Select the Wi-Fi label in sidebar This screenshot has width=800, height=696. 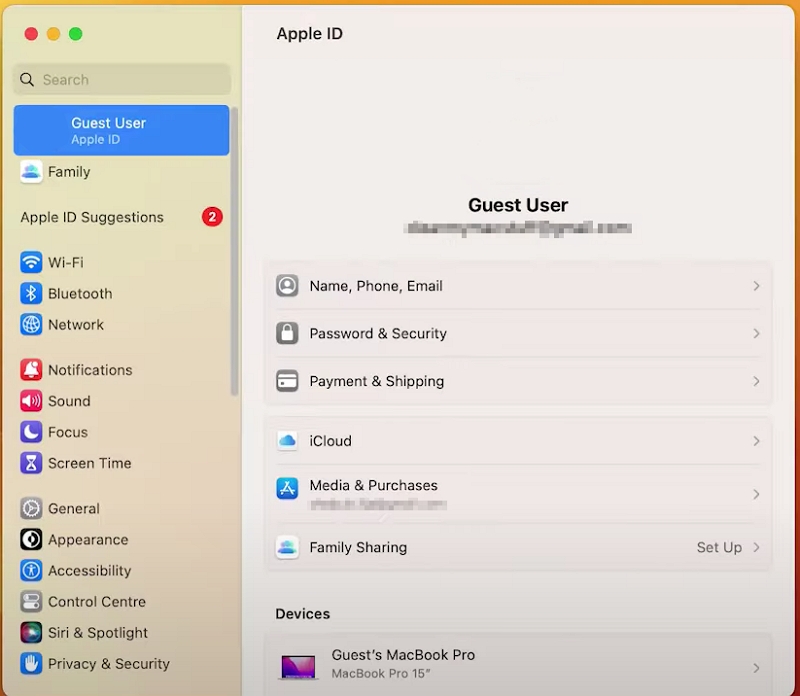[66, 262]
